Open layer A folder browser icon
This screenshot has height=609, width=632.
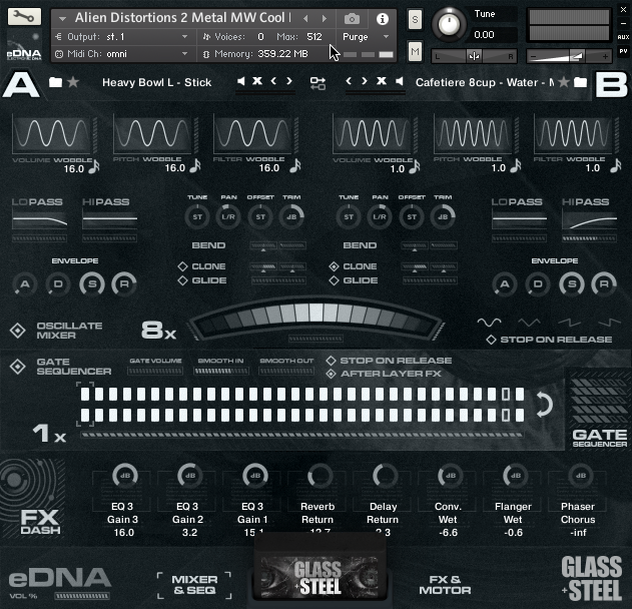coord(56,82)
